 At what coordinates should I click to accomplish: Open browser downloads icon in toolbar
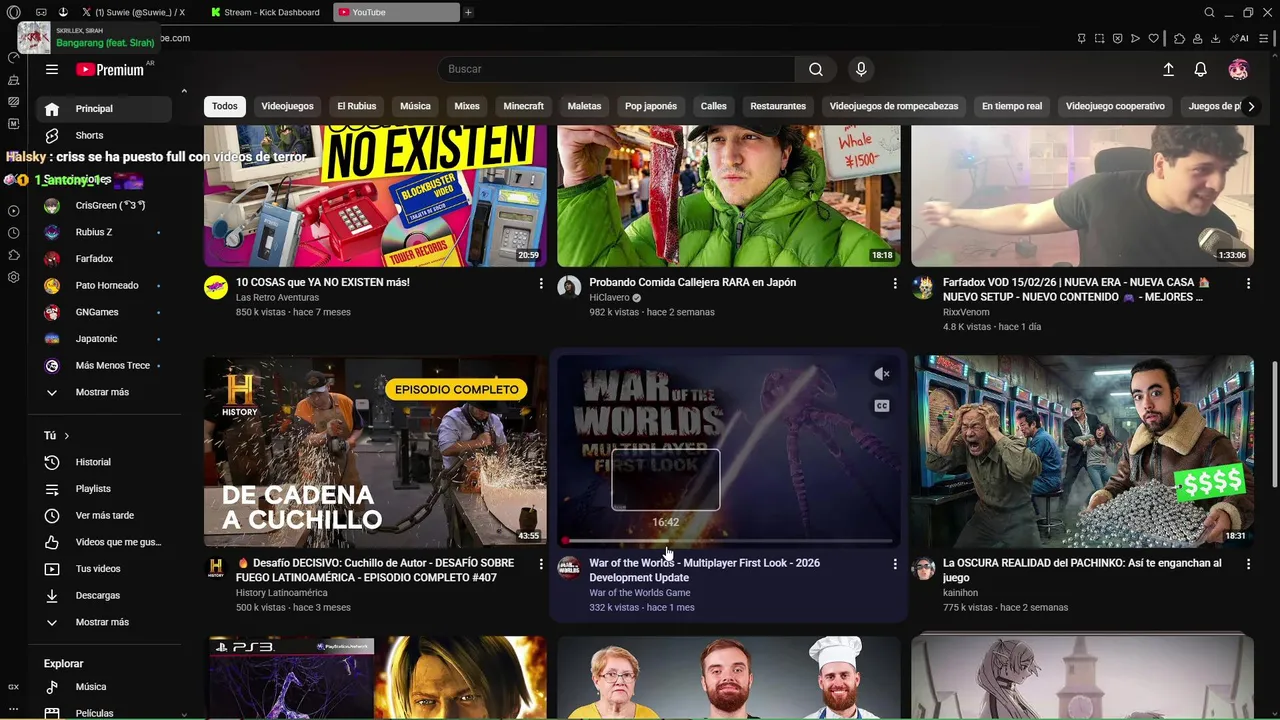[x=1215, y=38]
